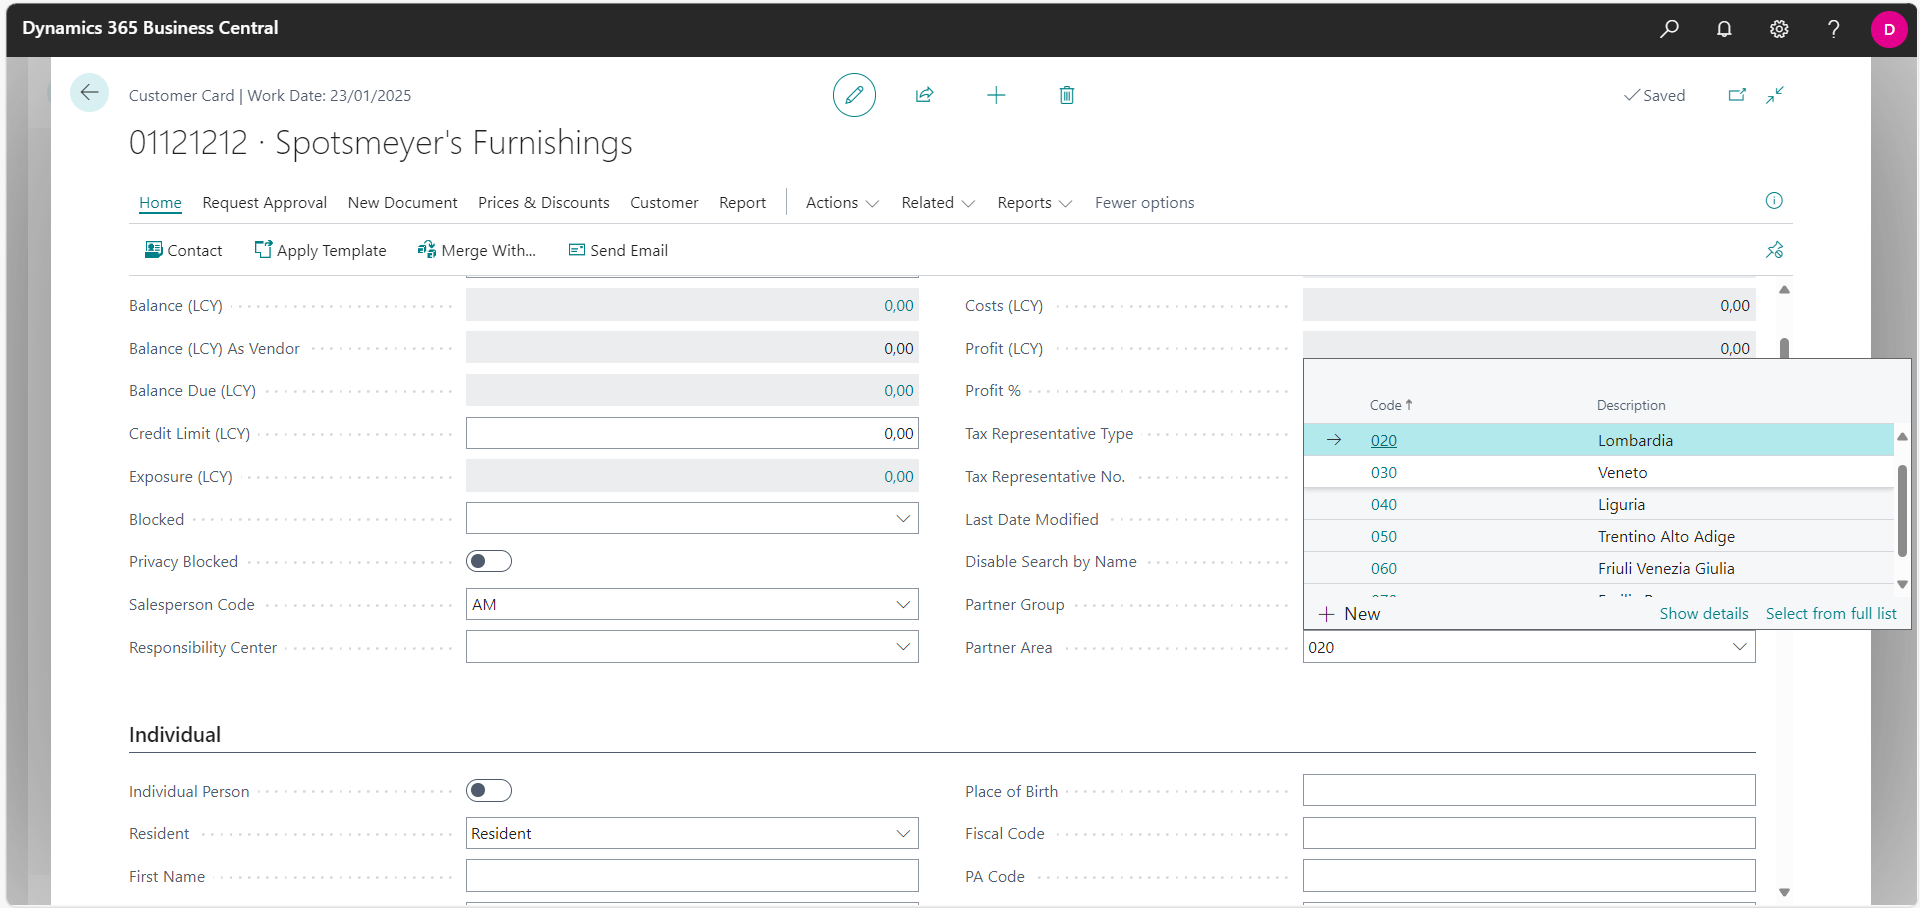Open Exposure (LCY) value link
This screenshot has width=1920, height=908.
[x=898, y=476]
